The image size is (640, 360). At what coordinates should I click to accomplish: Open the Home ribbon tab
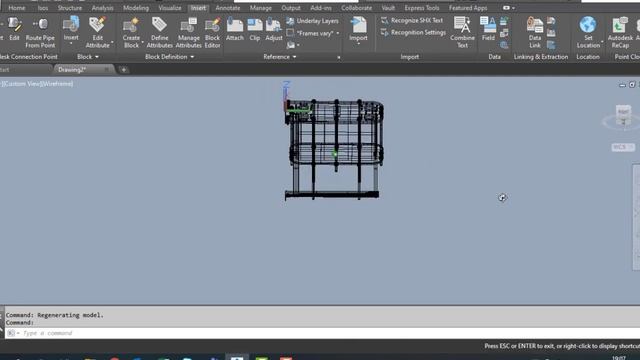point(17,8)
